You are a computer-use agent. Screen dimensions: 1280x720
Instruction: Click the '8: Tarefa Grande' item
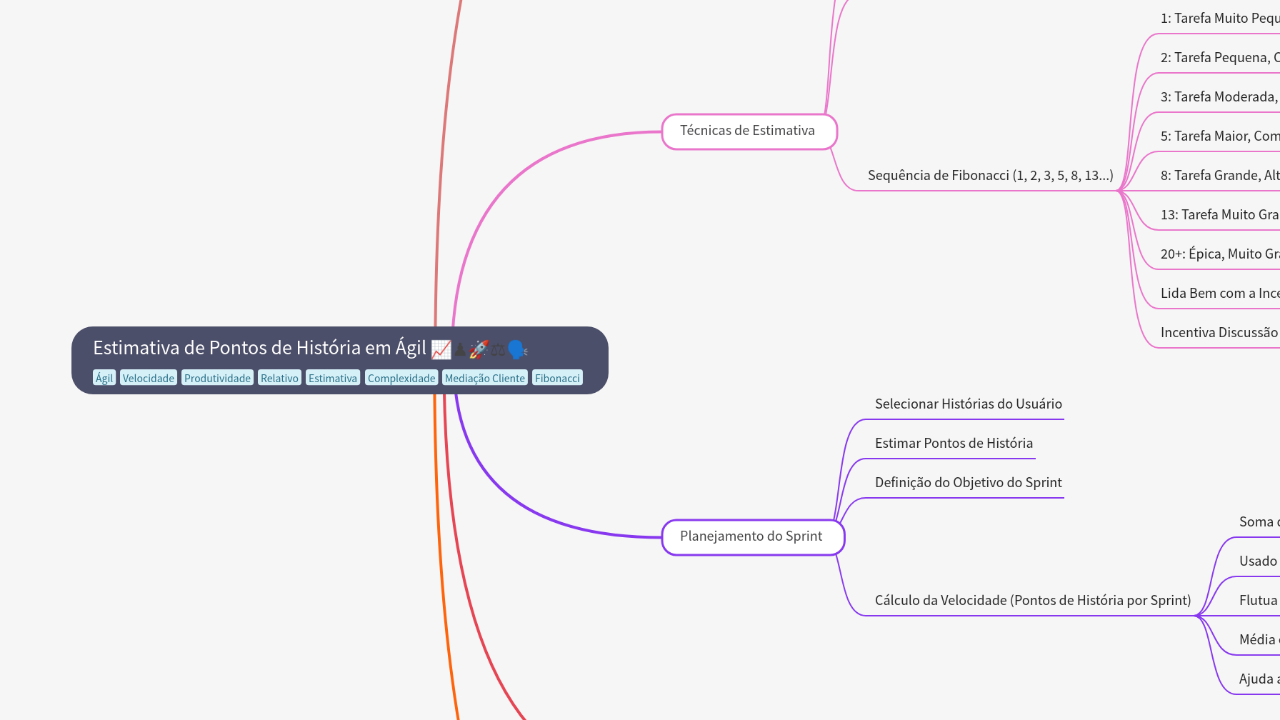pos(1220,175)
